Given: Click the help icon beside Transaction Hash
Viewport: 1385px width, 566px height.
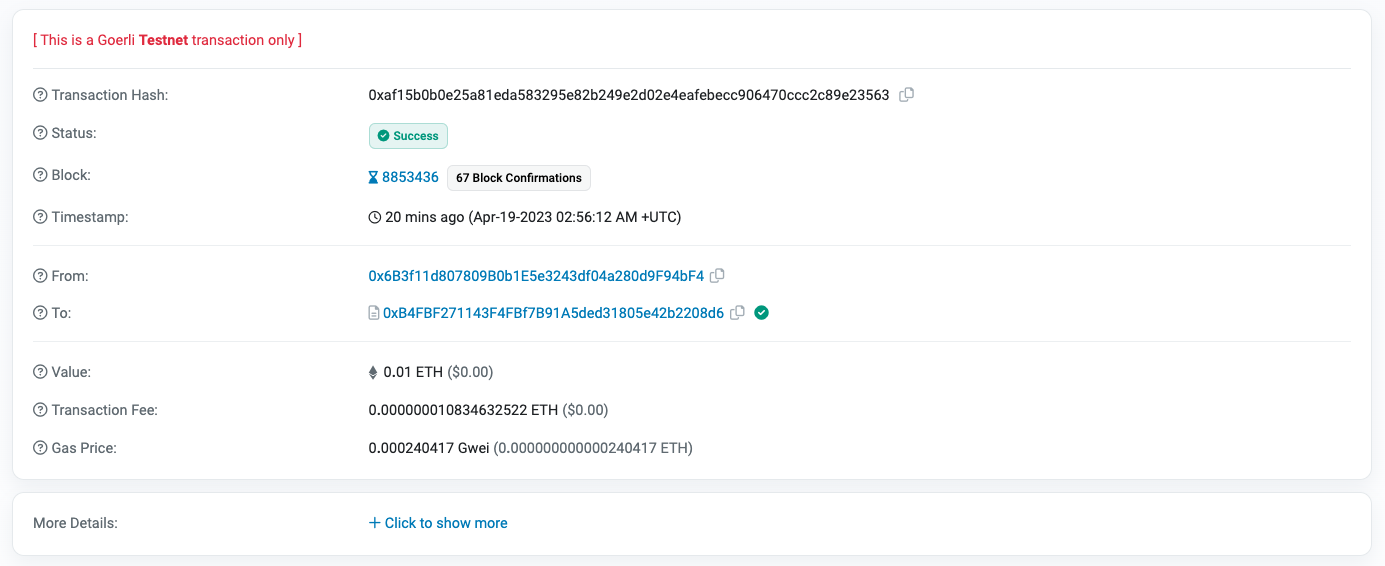Looking at the screenshot, I should pyautogui.click(x=40, y=95).
